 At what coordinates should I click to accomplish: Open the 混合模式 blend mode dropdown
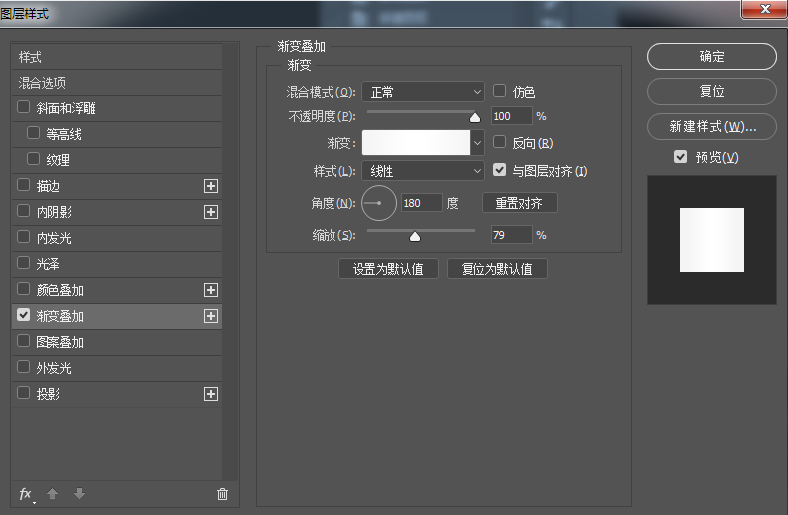point(423,92)
